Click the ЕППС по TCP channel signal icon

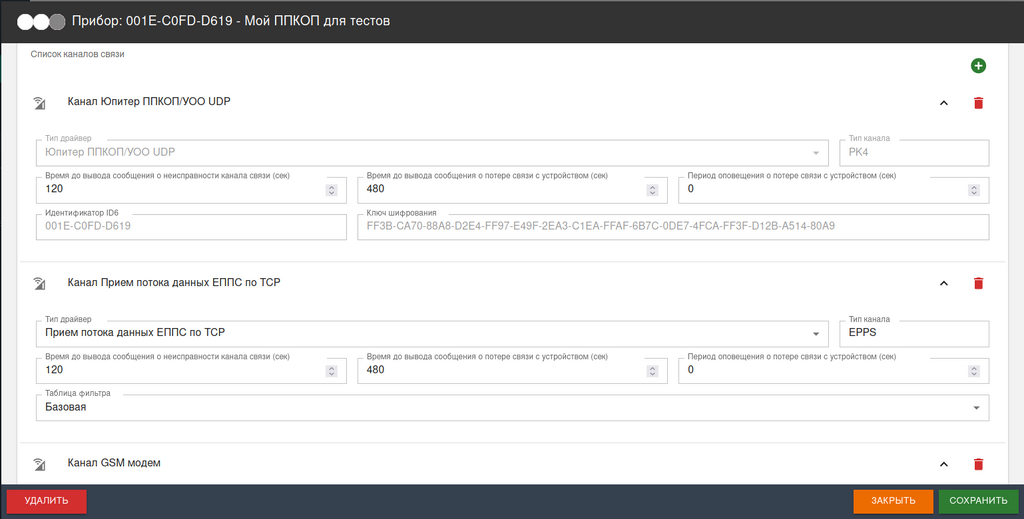click(x=40, y=283)
